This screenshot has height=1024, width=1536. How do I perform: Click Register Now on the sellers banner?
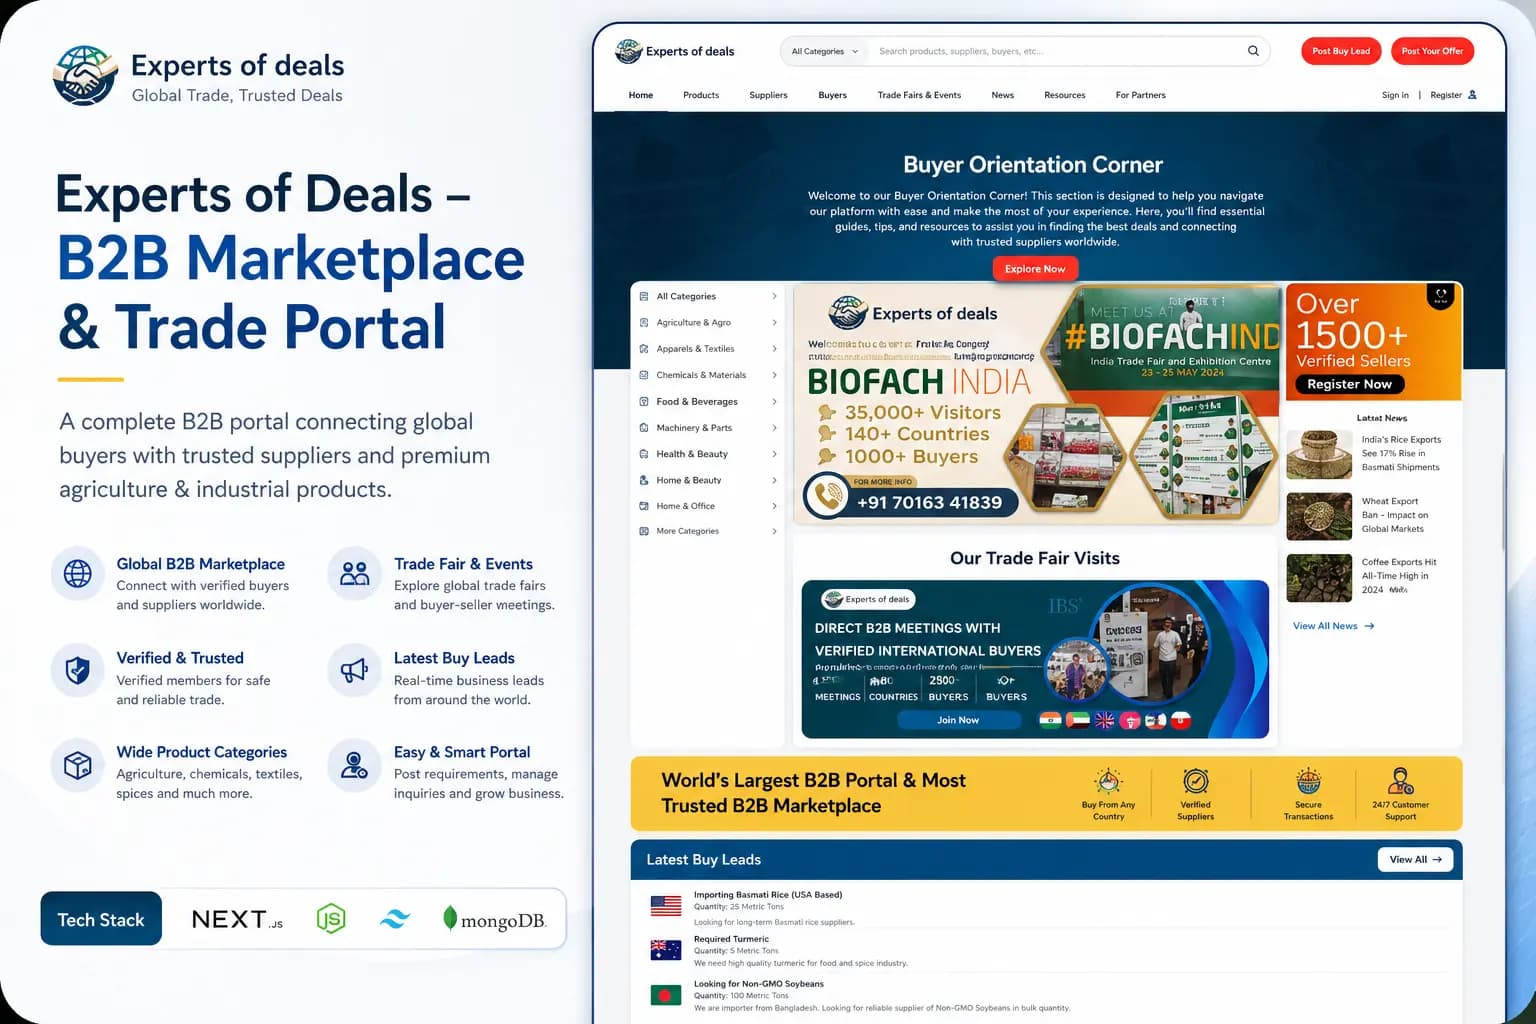click(1349, 384)
